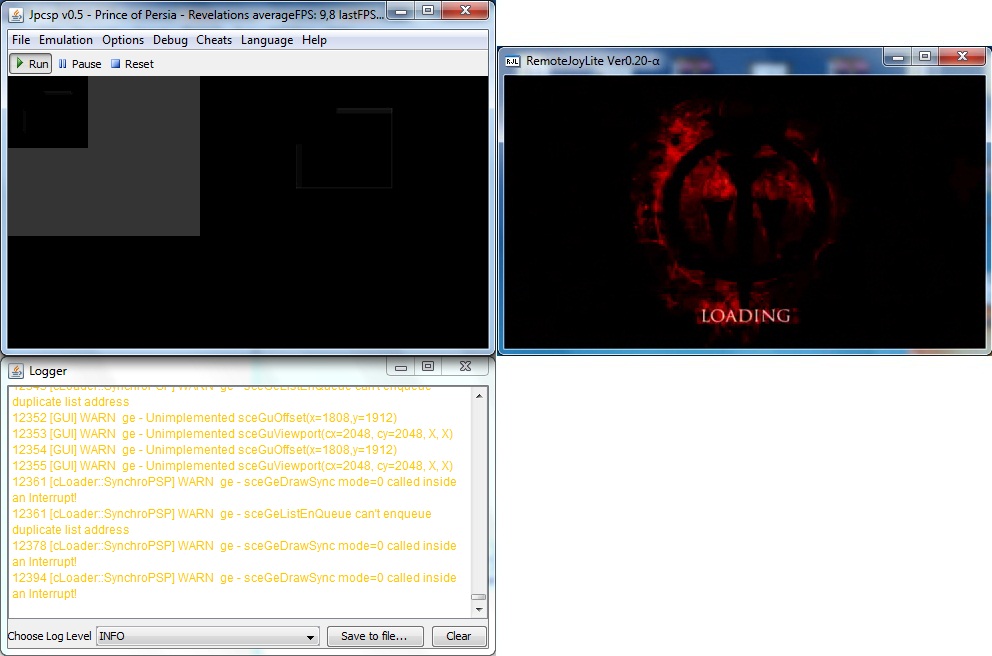Open the Emulation menu

pos(66,40)
